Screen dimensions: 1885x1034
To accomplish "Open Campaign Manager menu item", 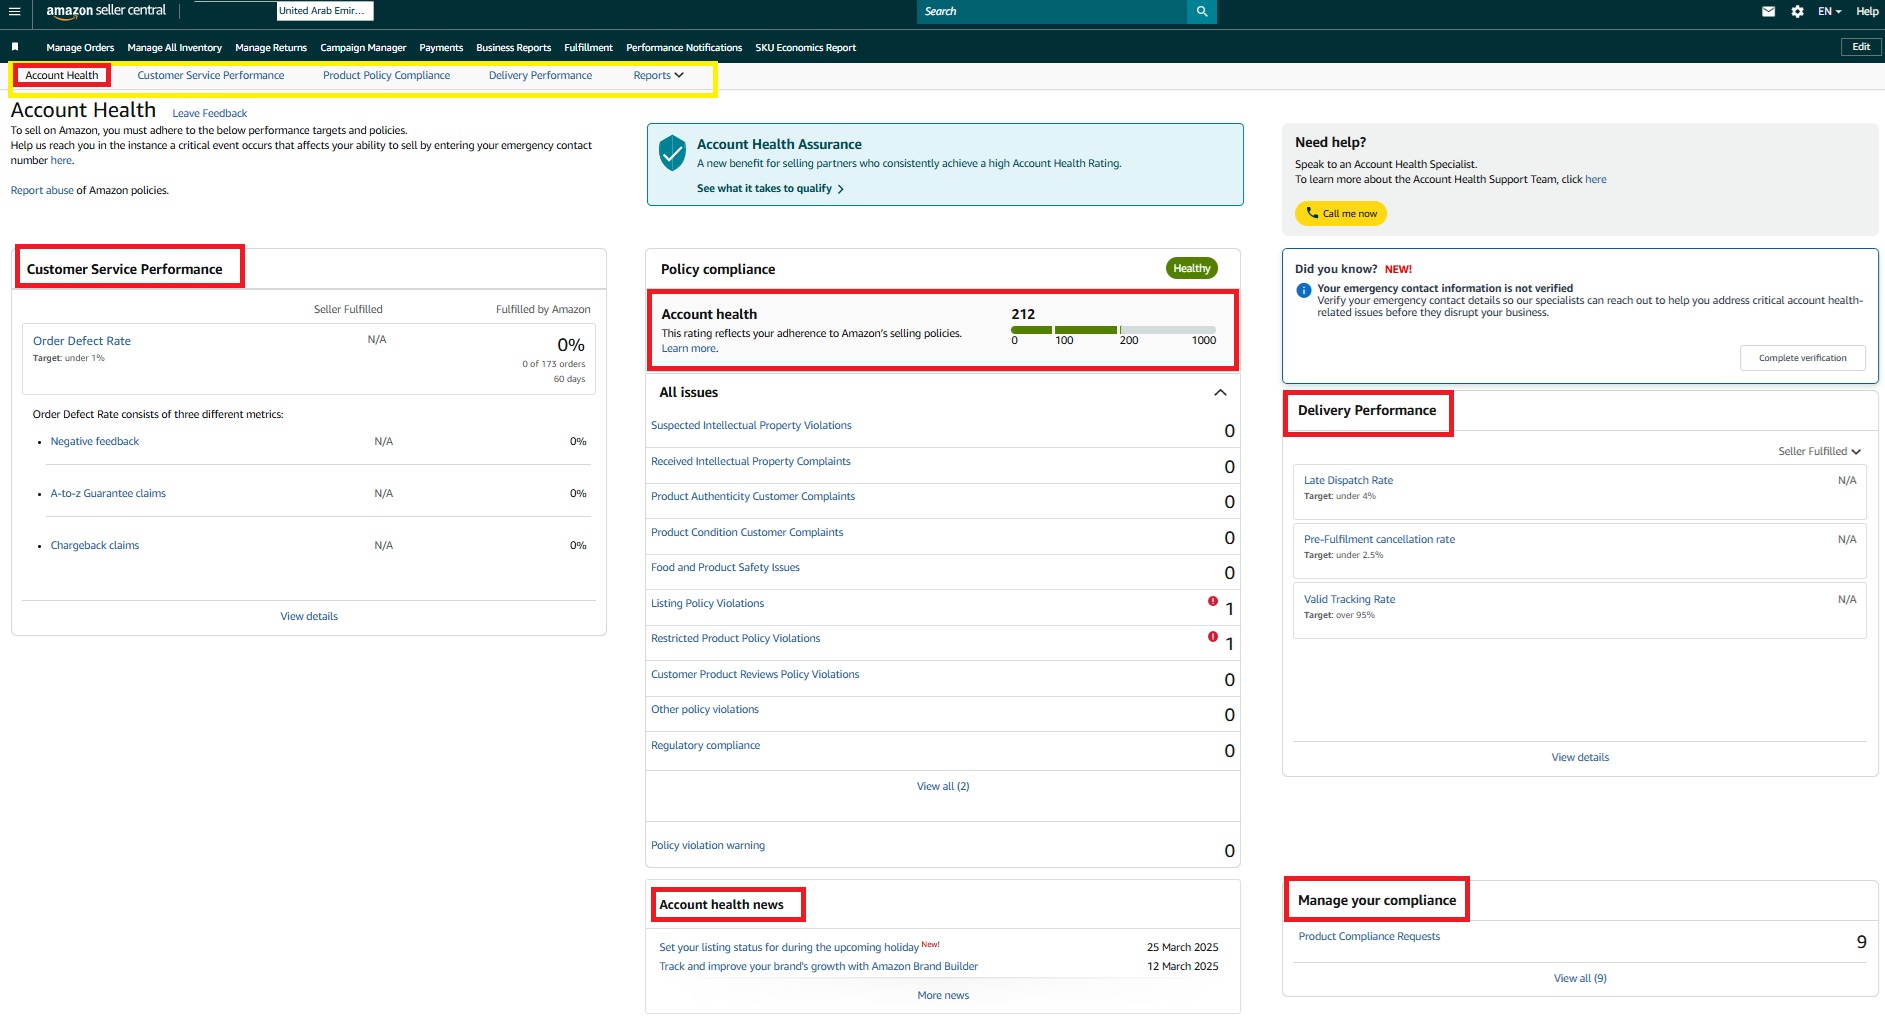I will [363, 47].
